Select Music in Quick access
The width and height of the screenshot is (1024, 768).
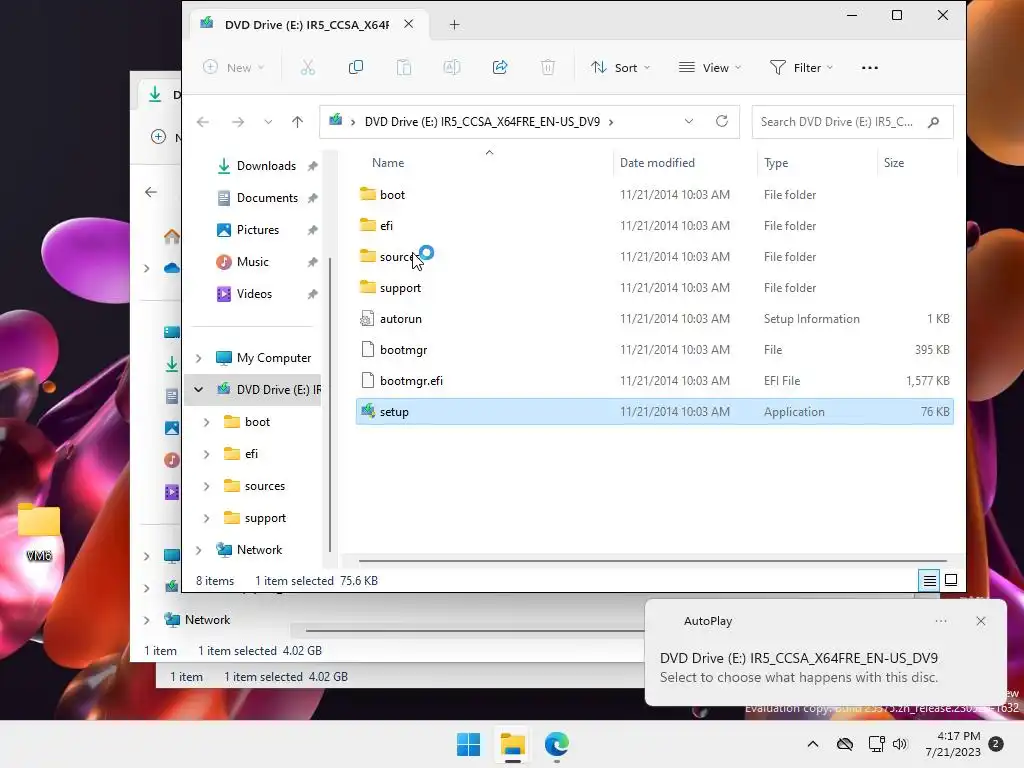click(x=252, y=262)
